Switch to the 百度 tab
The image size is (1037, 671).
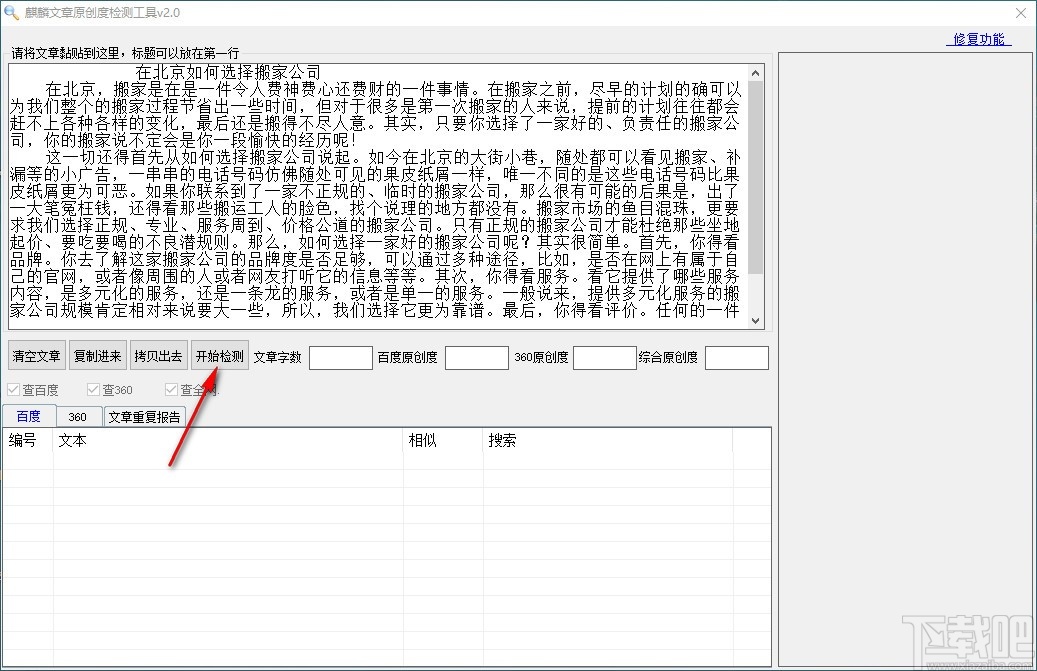[x=28, y=416]
